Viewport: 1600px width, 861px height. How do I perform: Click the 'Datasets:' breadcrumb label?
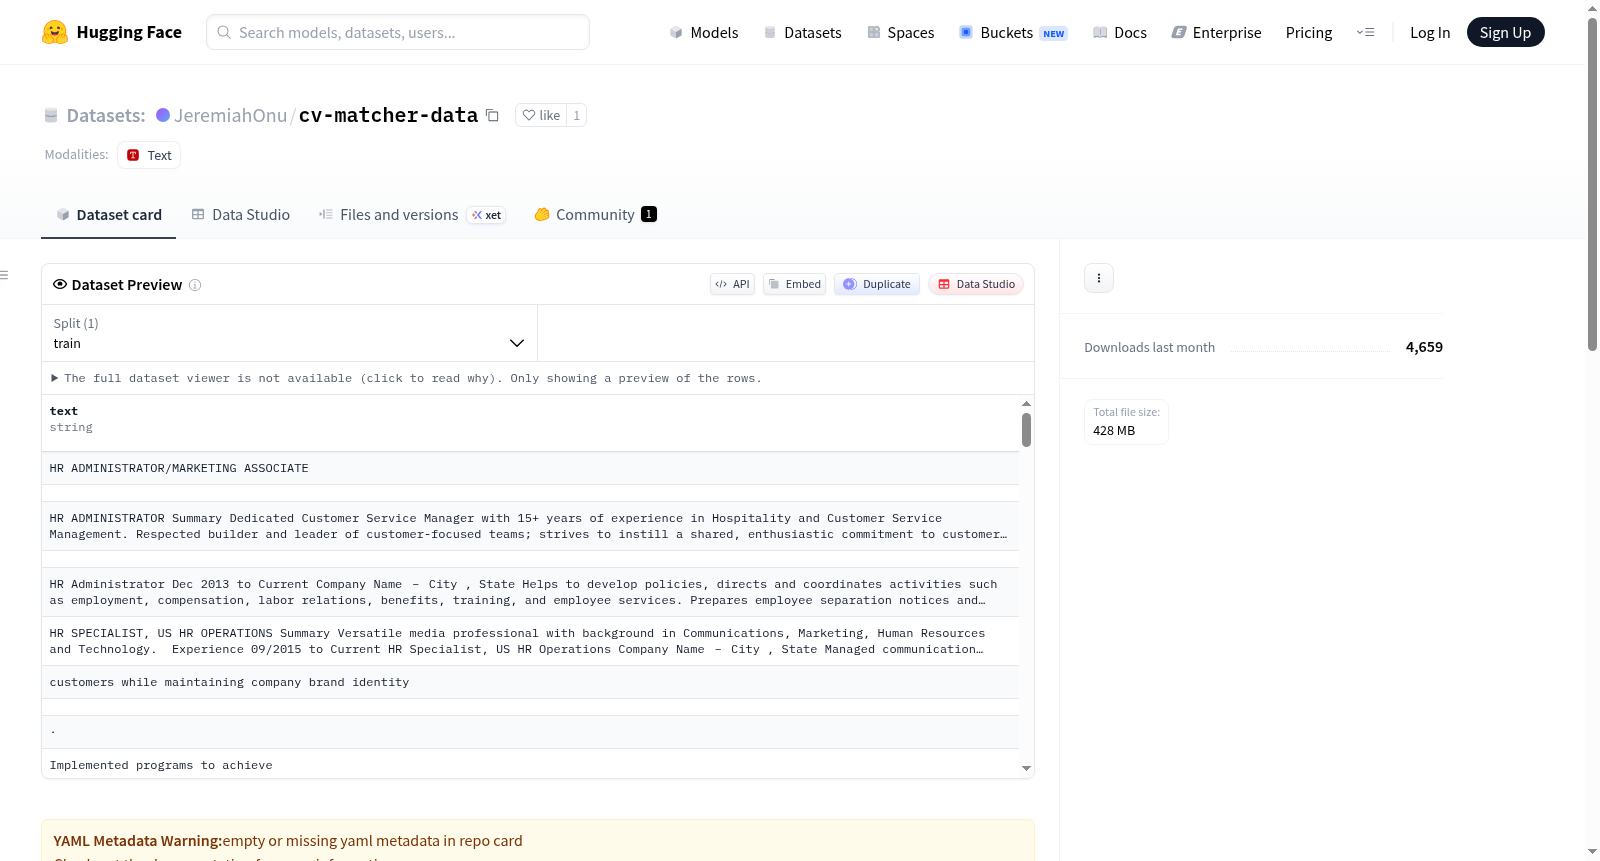coord(106,115)
